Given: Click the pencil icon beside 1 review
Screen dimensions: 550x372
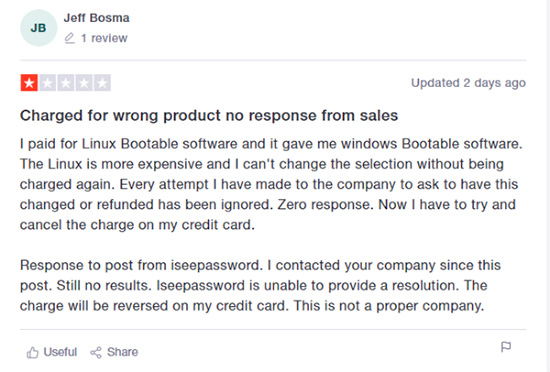Looking at the screenshot, I should tap(69, 38).
